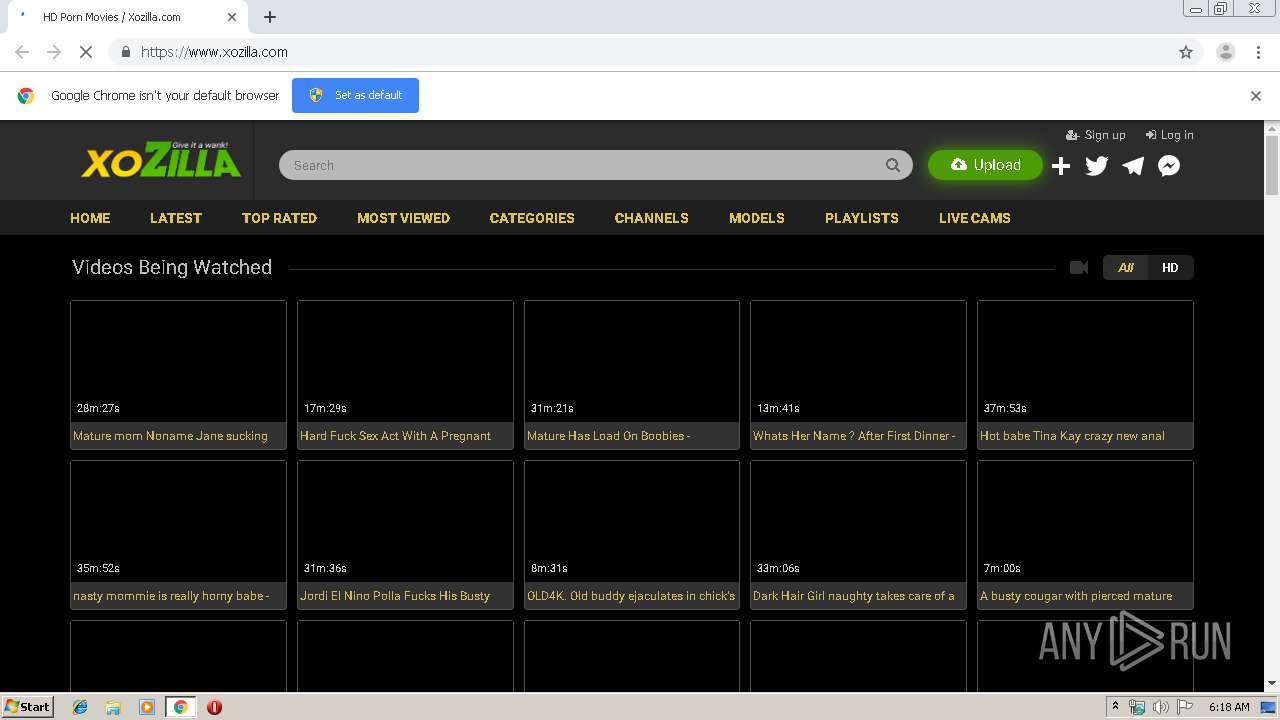
Task: Open Chrome three-dot menu
Action: 1258,52
